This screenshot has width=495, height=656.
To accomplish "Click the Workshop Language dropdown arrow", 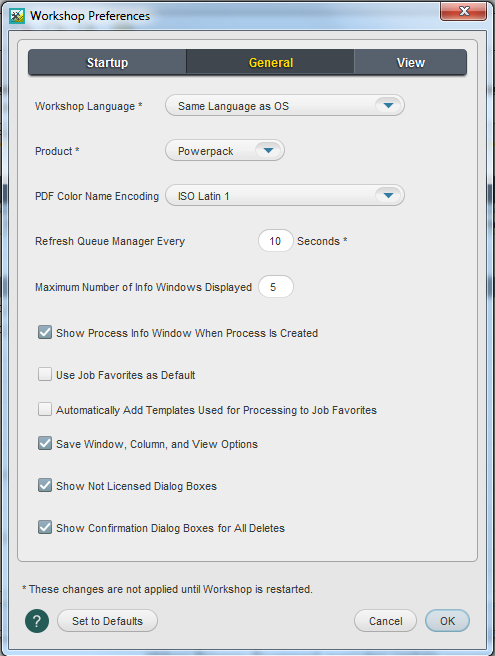I will click(x=388, y=105).
